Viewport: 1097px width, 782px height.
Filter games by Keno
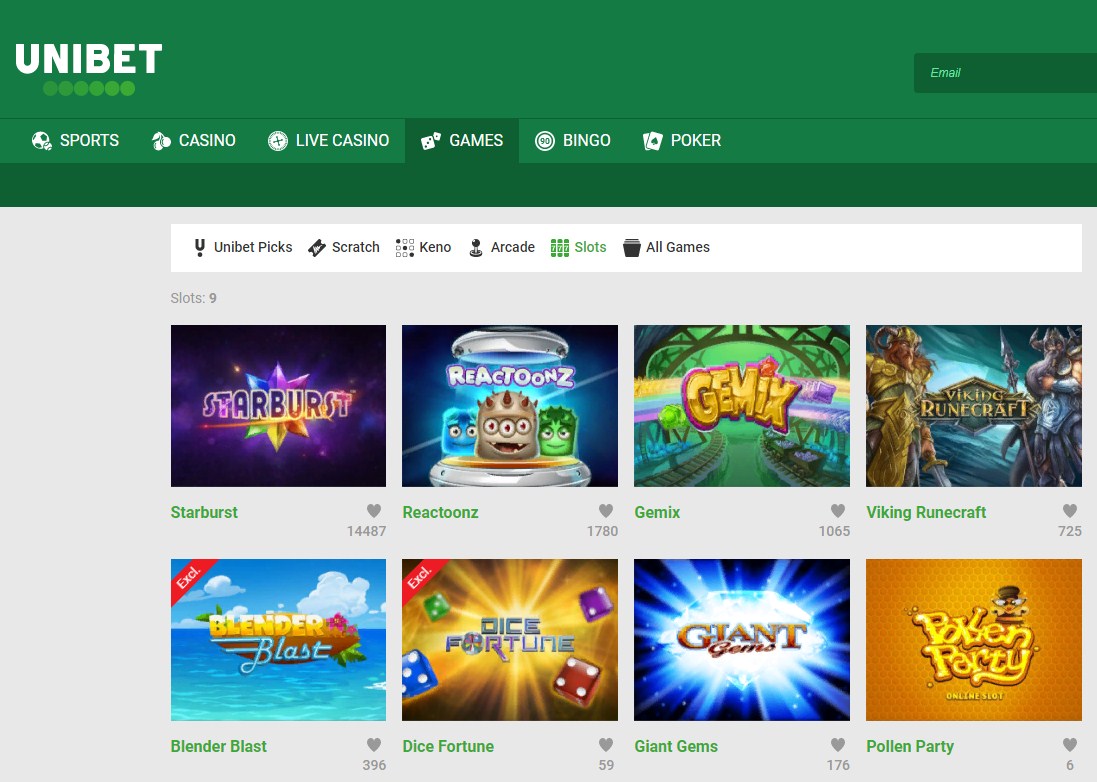[435, 247]
